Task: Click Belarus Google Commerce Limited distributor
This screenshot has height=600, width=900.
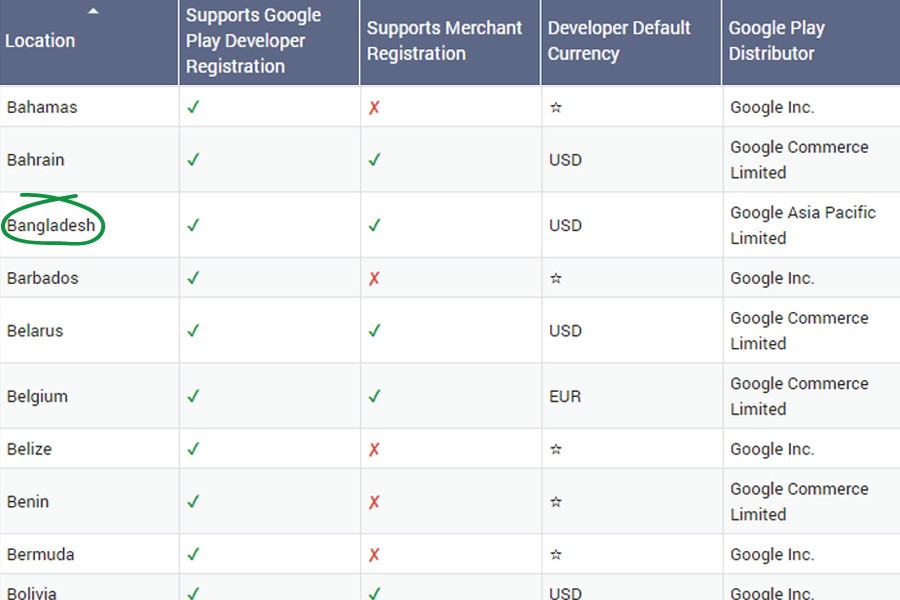Action: [799, 331]
